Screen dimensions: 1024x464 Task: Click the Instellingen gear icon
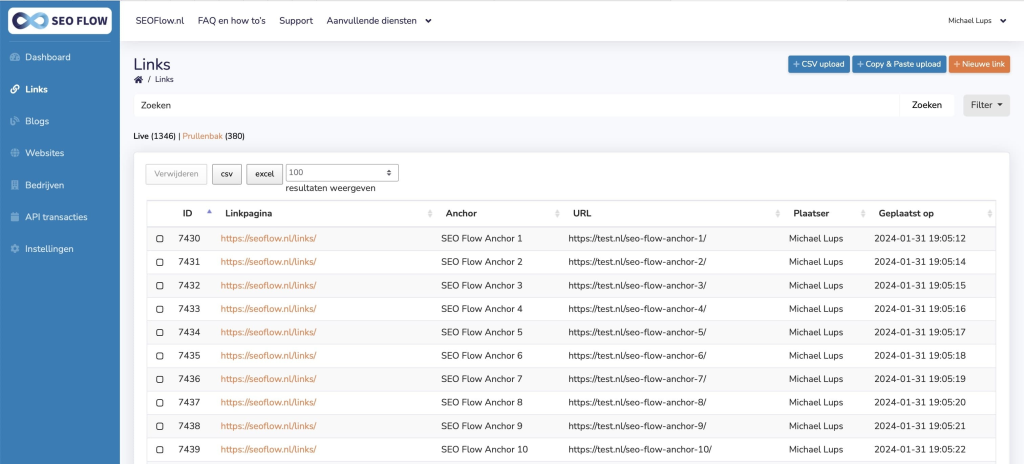coord(15,249)
